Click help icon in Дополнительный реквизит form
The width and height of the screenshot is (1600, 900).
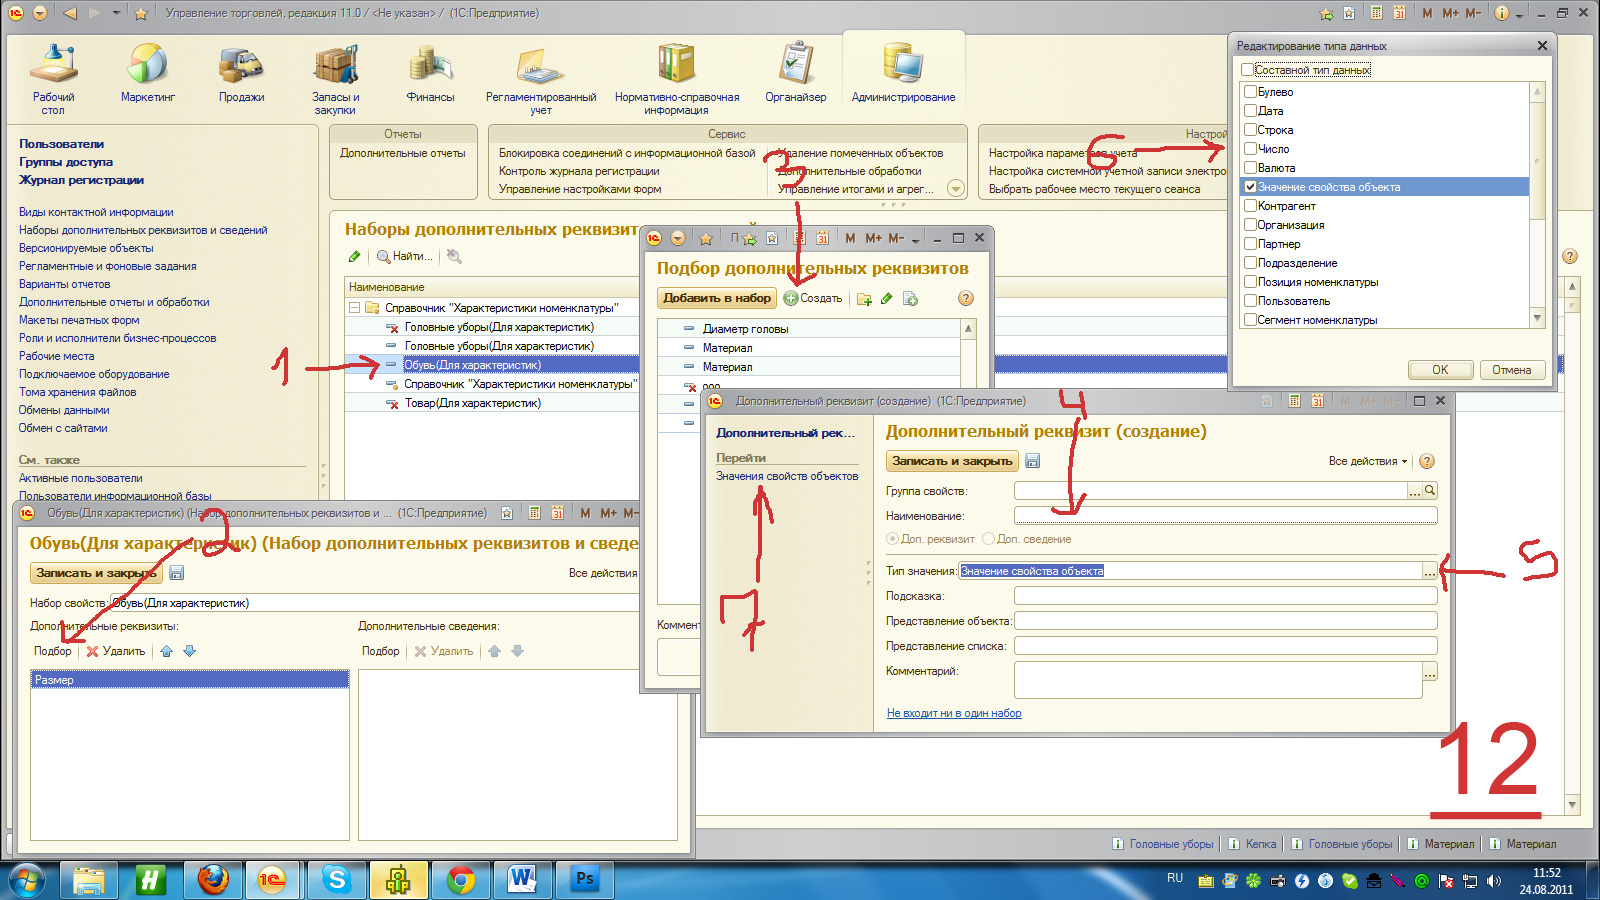tap(1427, 461)
